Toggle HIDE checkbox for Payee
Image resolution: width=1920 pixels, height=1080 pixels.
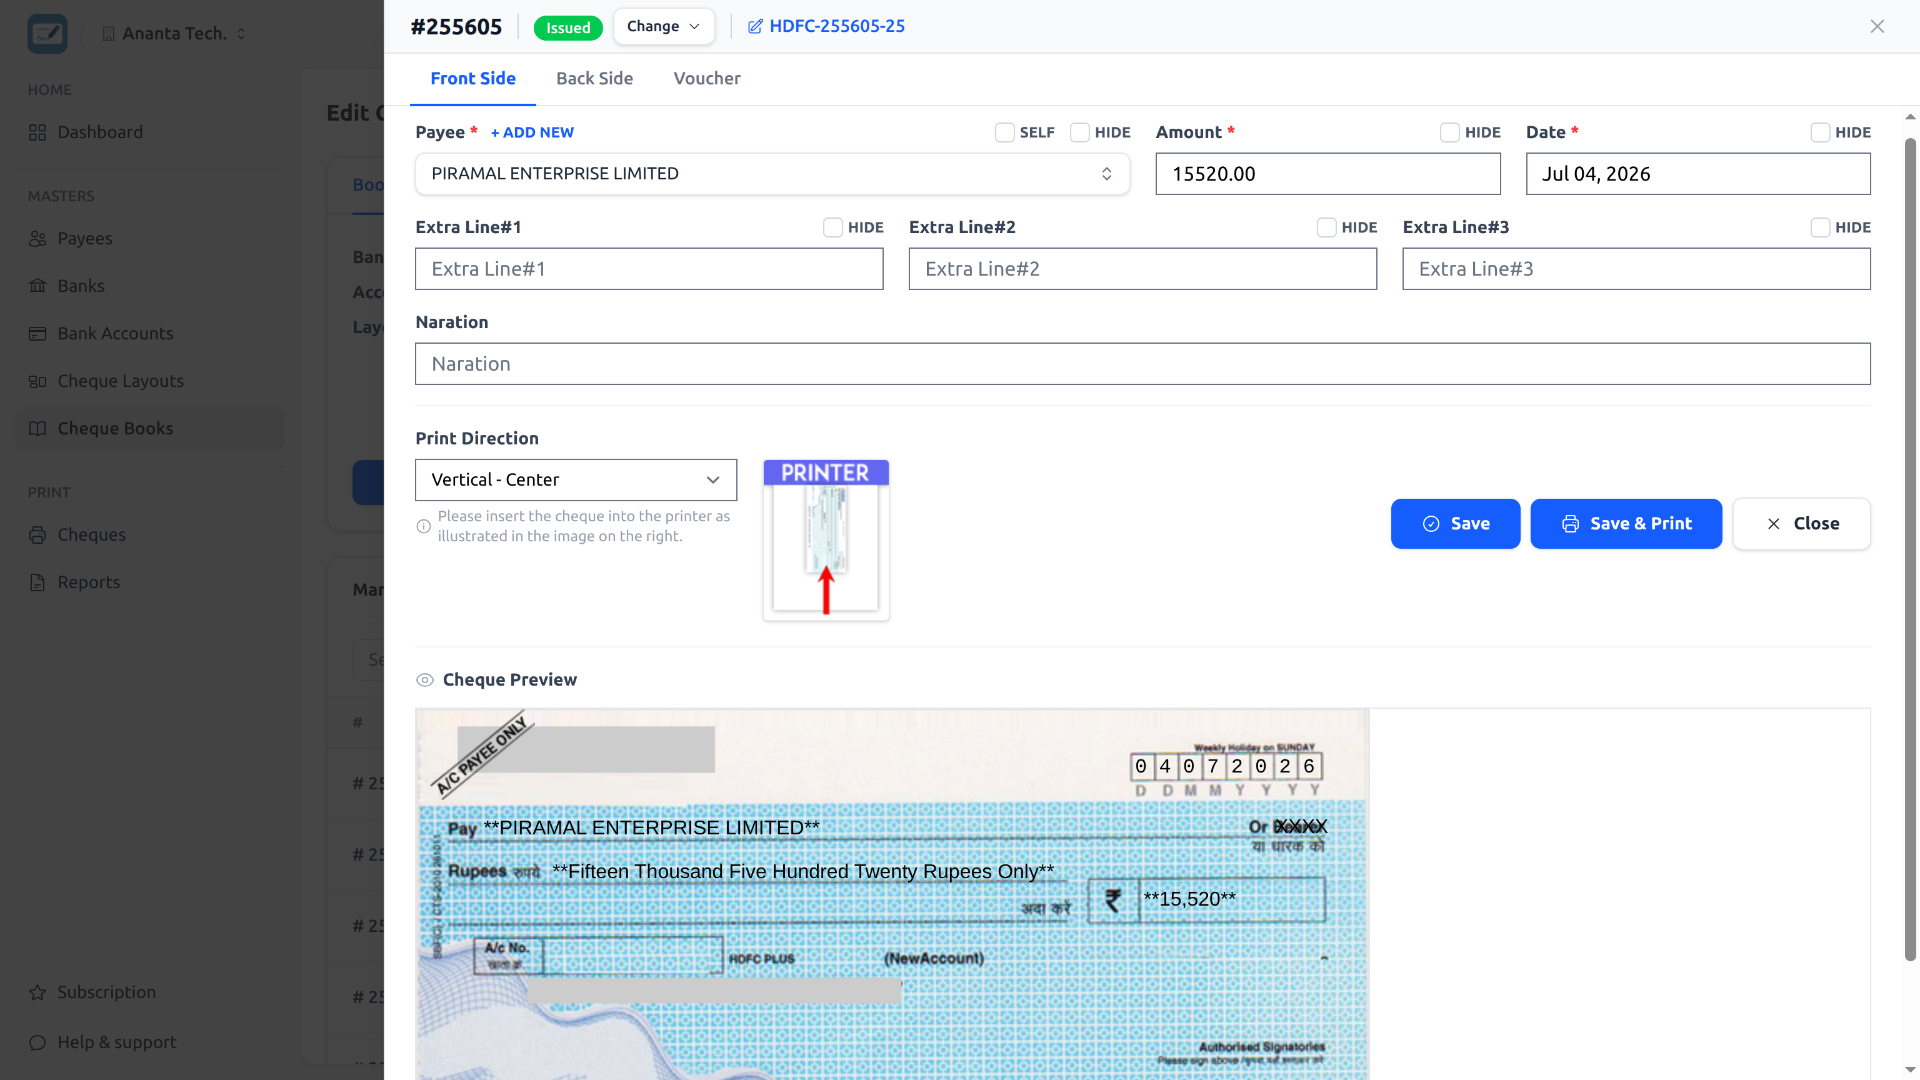coord(1080,133)
